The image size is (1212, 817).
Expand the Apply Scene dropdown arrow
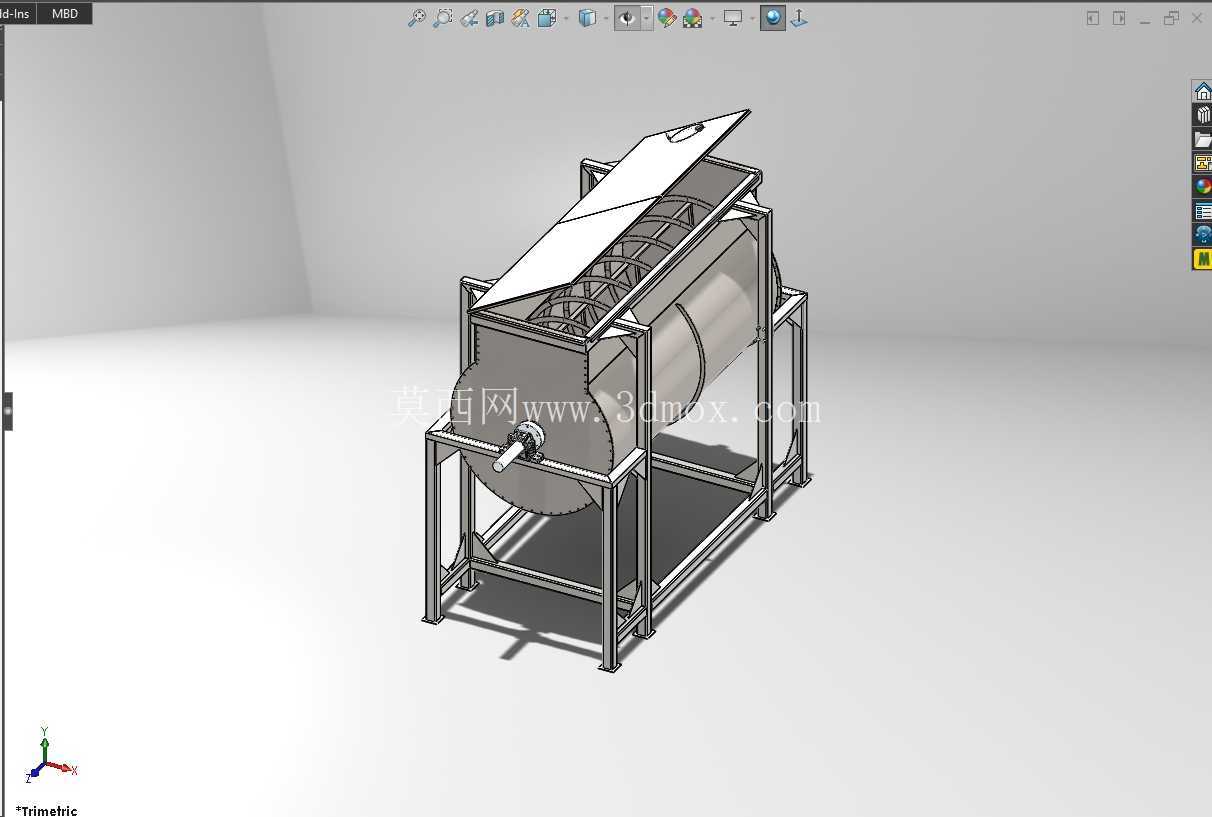(x=712, y=18)
